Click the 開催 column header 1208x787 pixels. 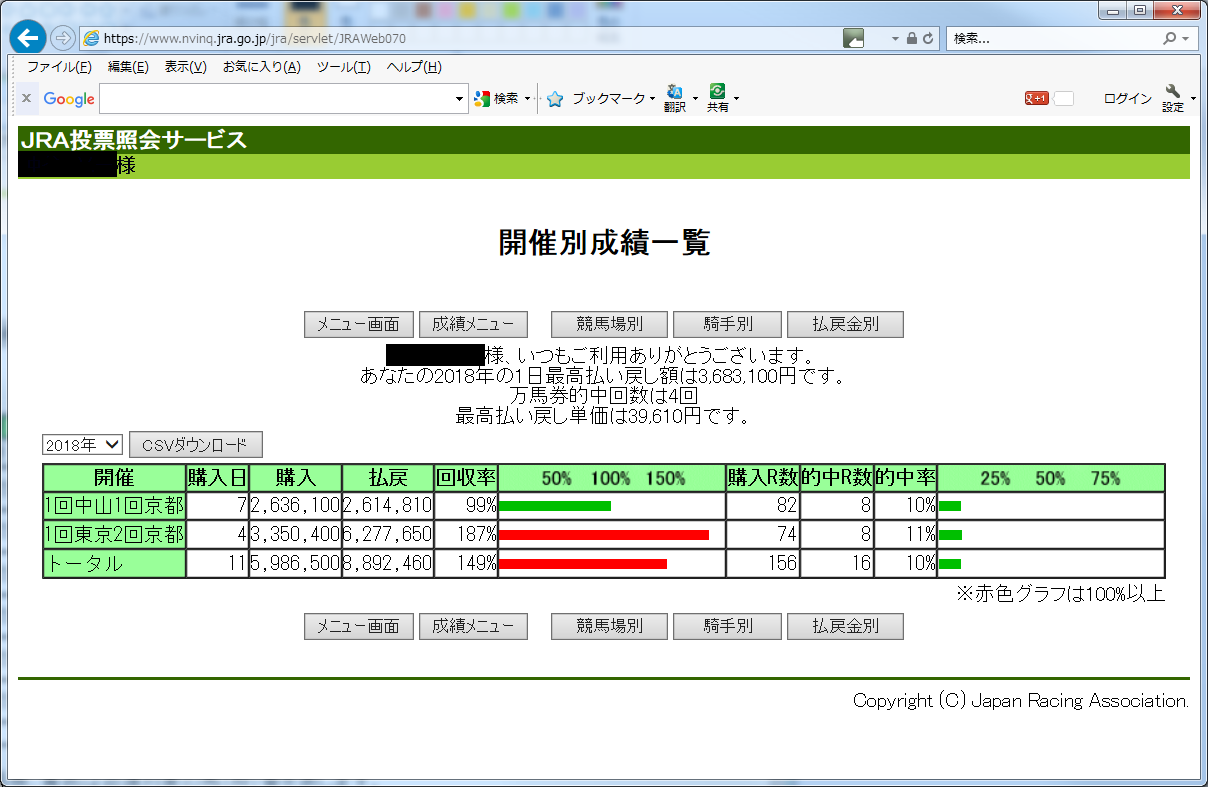pos(114,478)
